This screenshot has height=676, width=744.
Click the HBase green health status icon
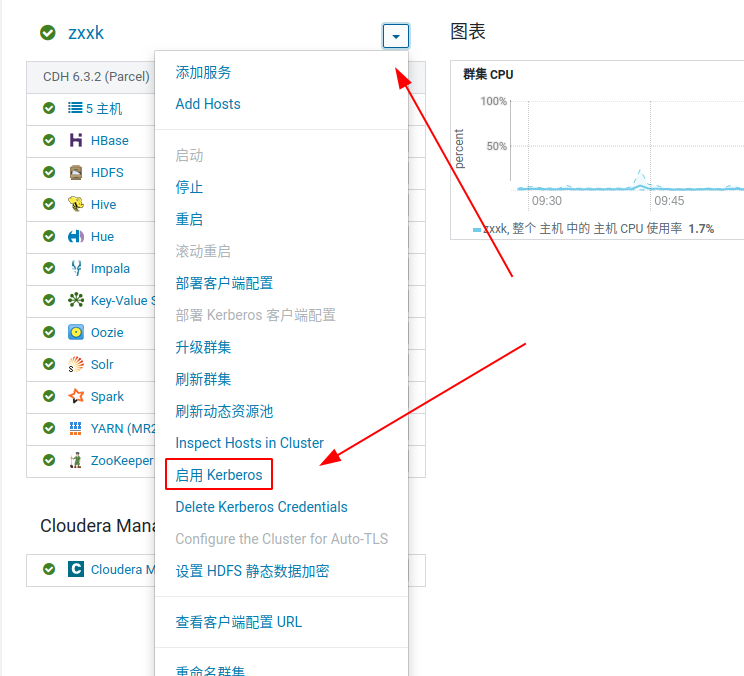click(49, 140)
